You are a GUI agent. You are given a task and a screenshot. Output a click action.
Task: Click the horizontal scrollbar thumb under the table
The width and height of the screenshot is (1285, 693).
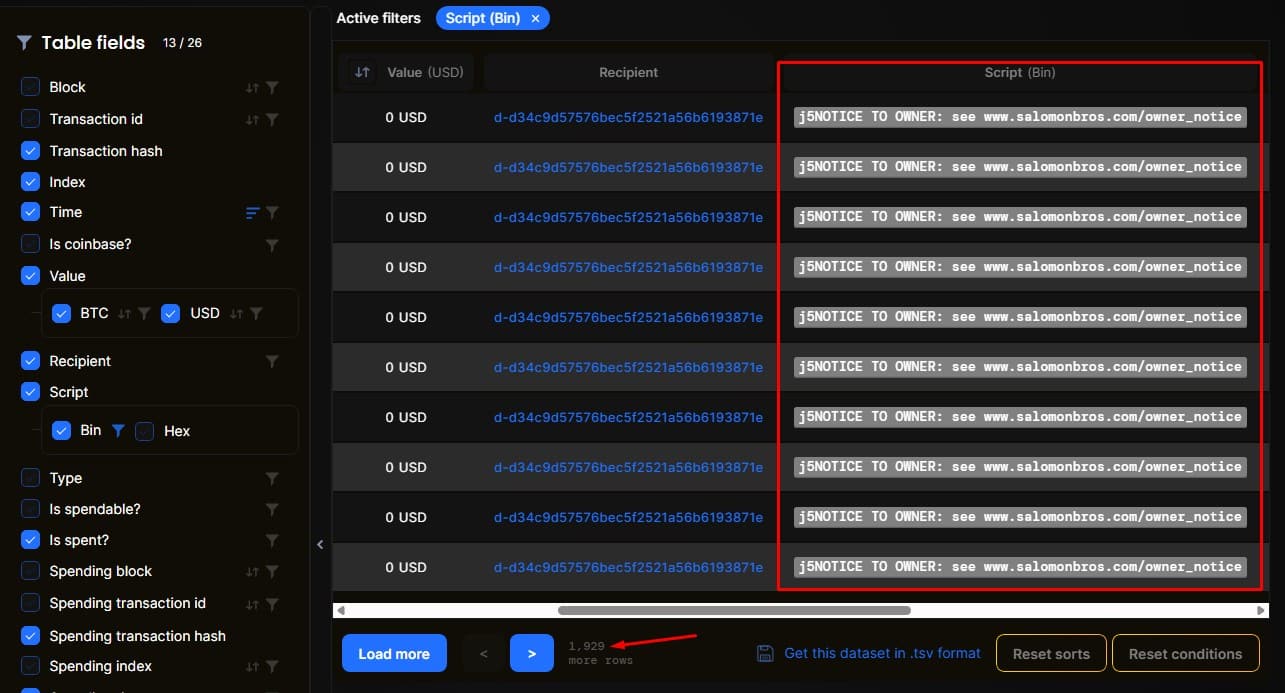tap(734, 610)
